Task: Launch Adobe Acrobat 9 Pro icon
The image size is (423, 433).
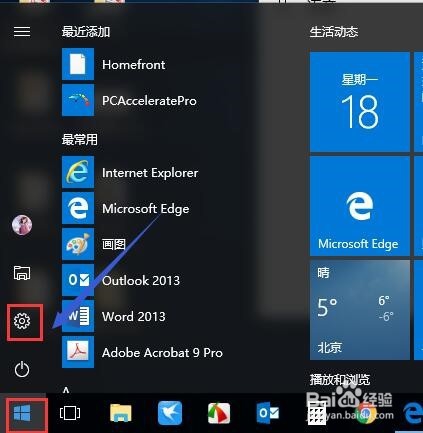Action: (78, 352)
